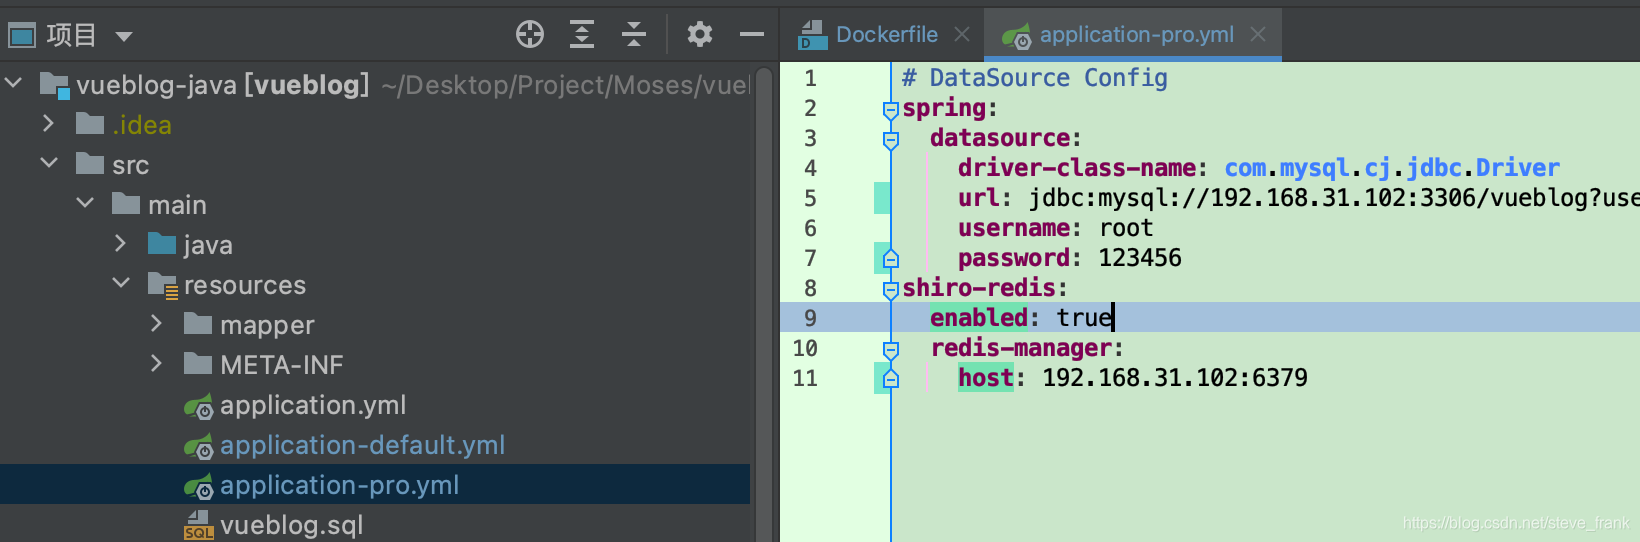Close the application-pro.yml tab
Viewport: 1640px width, 542px height.
1258,35
